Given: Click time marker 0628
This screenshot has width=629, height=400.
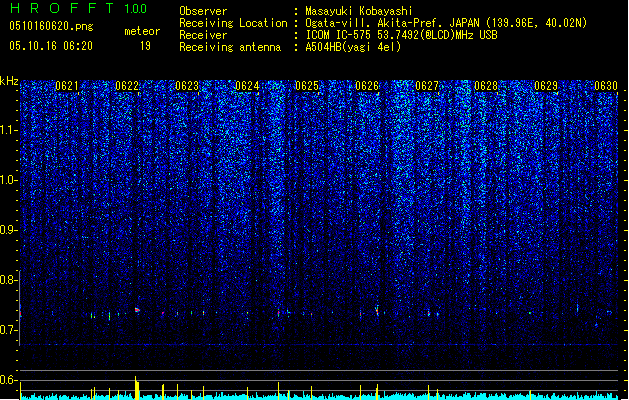Looking at the screenshot, I should (486, 86).
